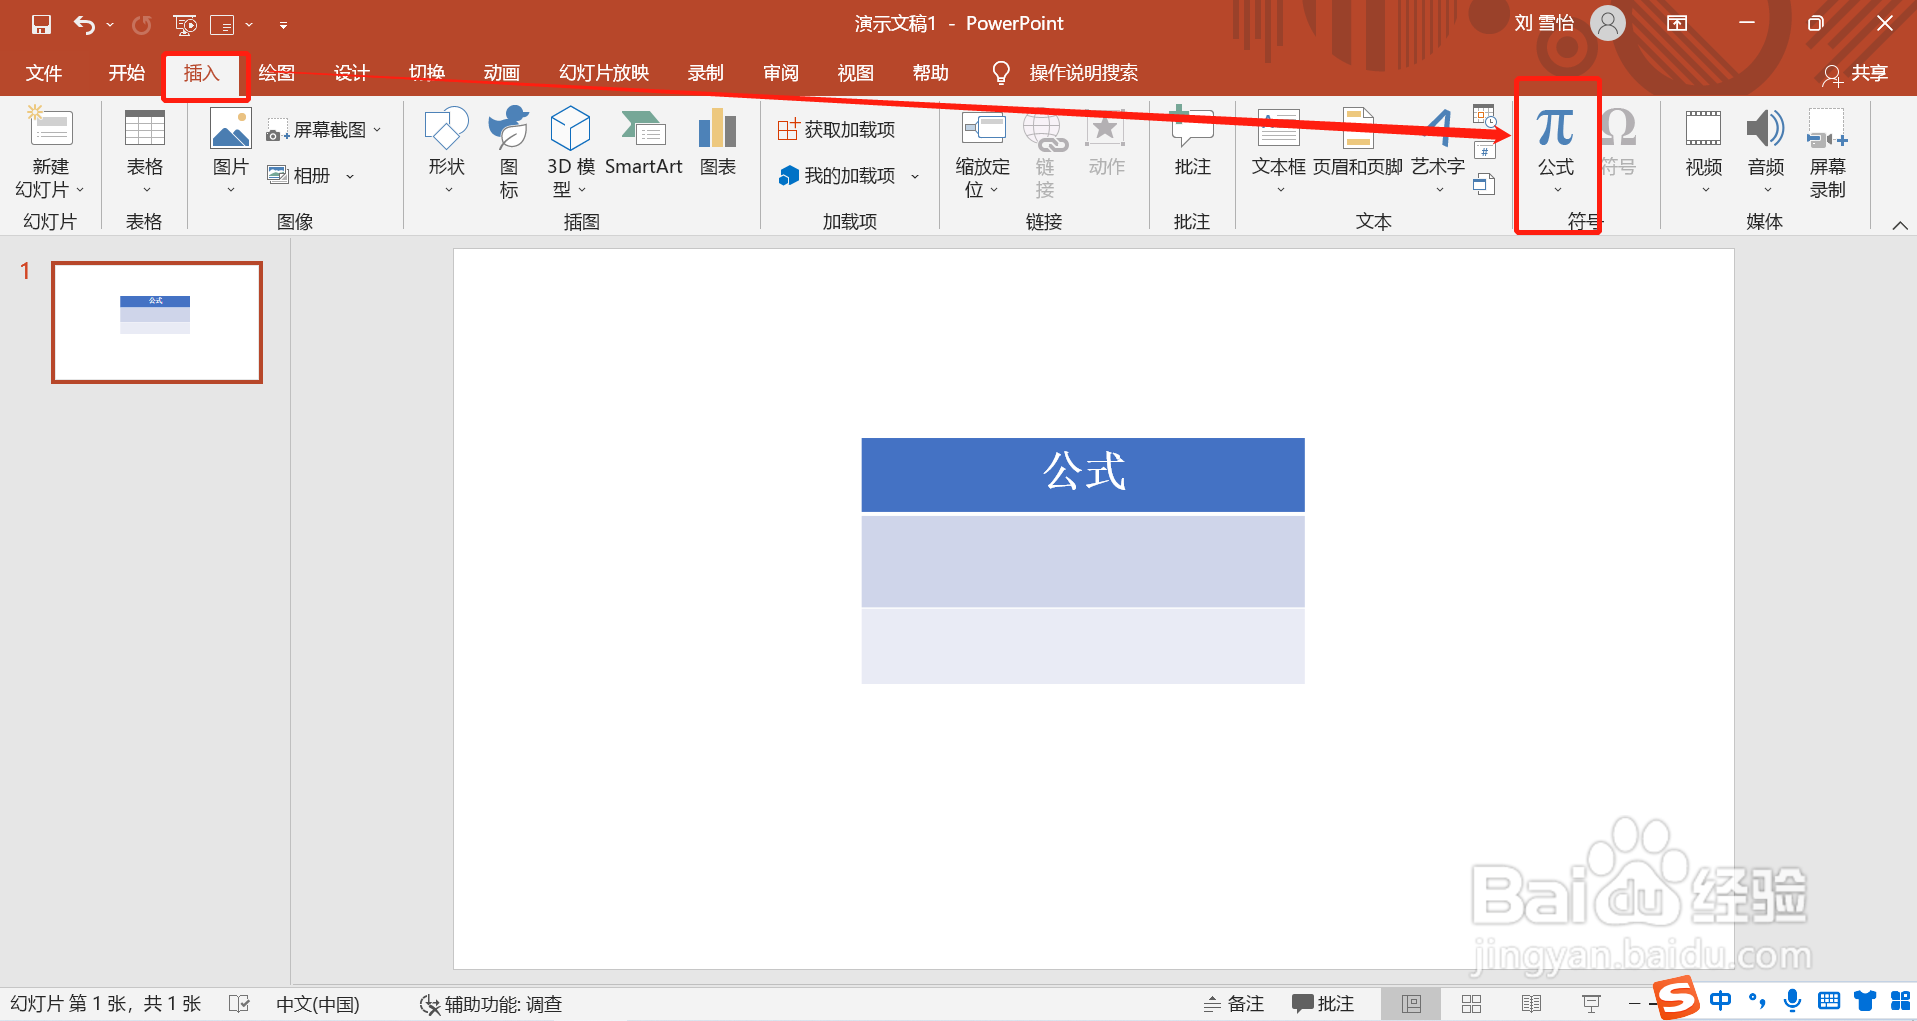Image resolution: width=1917 pixels, height=1021 pixels.
Task: Insert 音频 (Audio) from ribbon
Action: pos(1766,152)
